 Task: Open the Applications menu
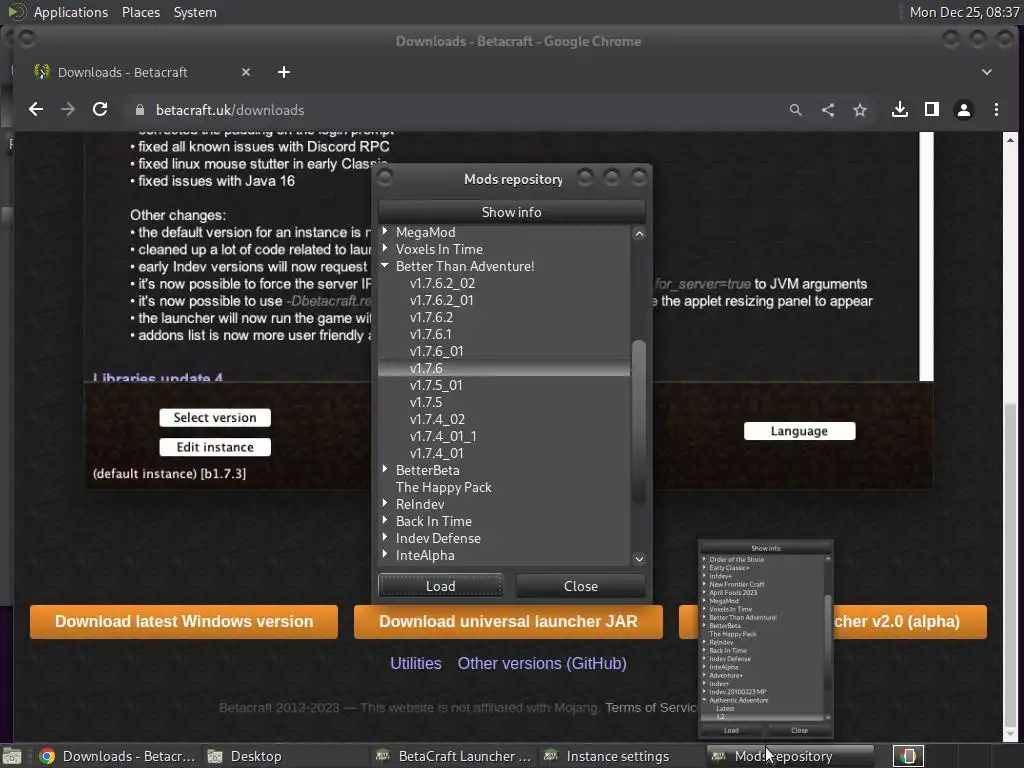71,12
